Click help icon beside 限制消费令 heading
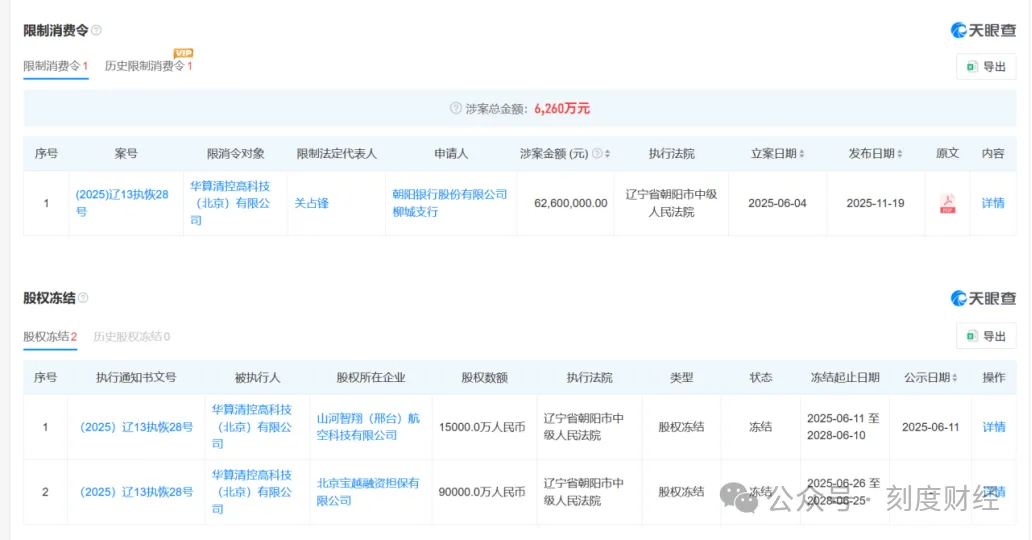Image resolution: width=1032 pixels, height=540 pixels. click(96, 30)
